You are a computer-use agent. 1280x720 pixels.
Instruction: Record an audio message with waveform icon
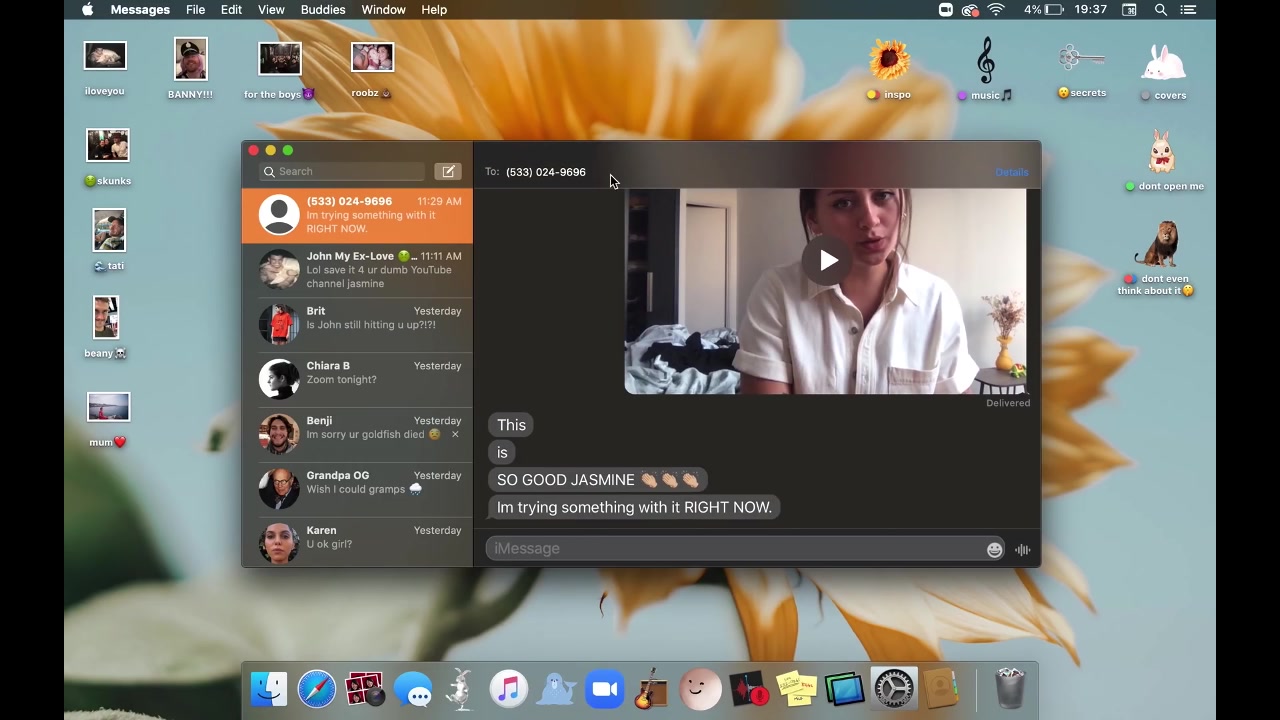coord(1022,549)
